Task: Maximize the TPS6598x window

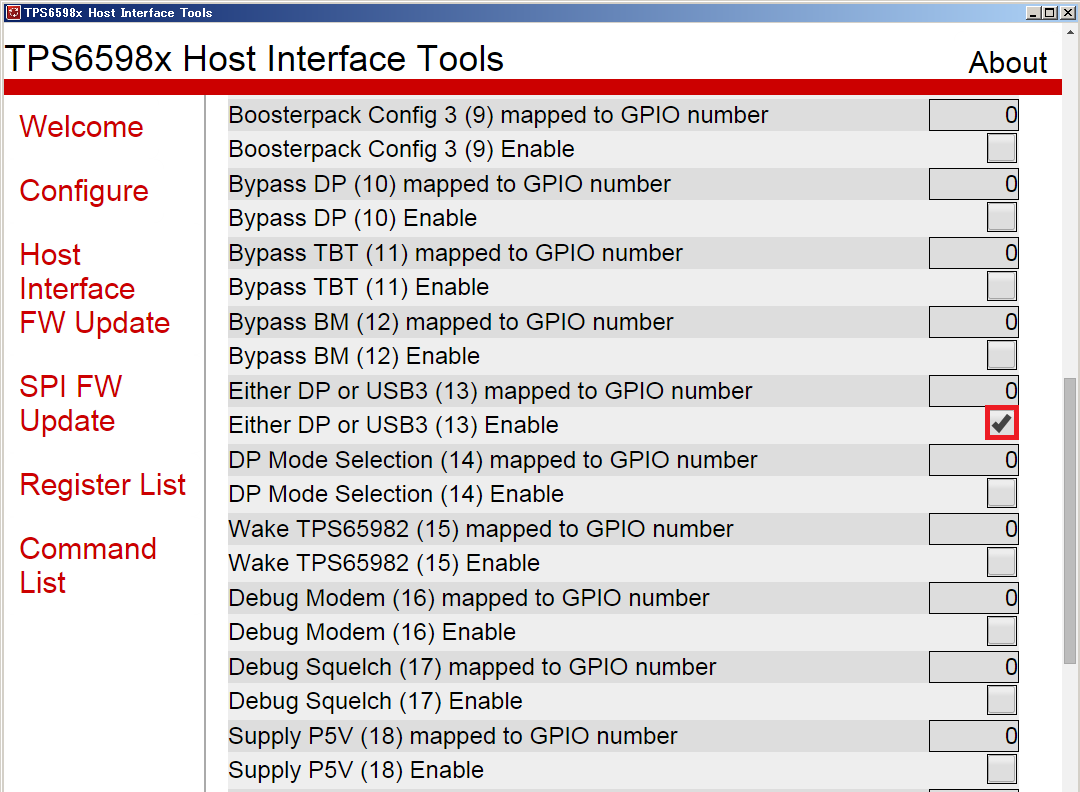Action: click(x=1050, y=12)
